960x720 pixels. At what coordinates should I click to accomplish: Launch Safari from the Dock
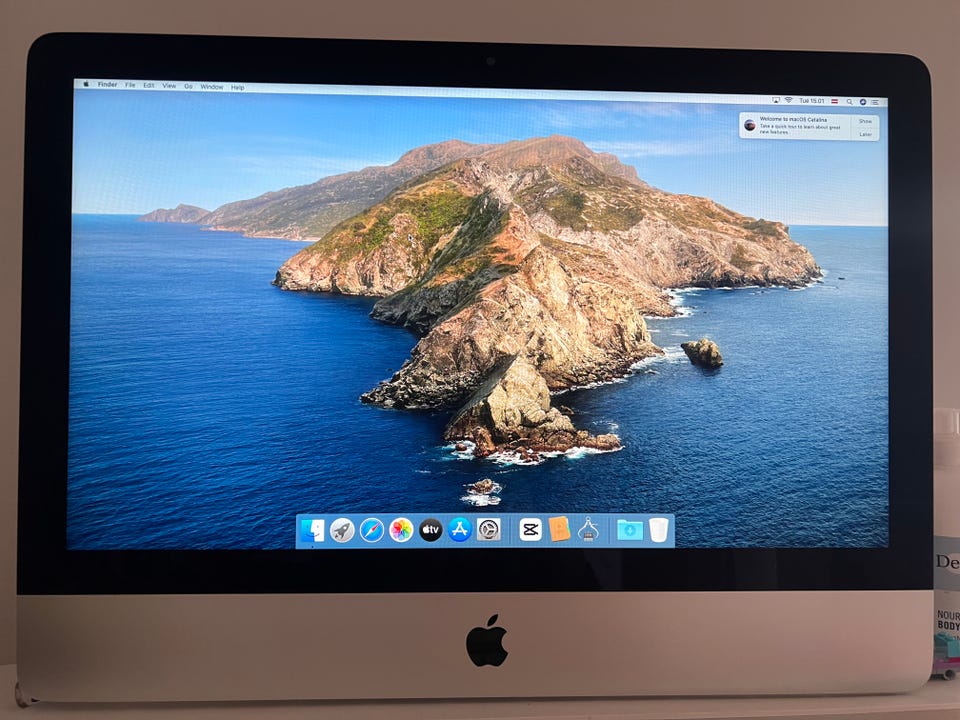click(372, 530)
